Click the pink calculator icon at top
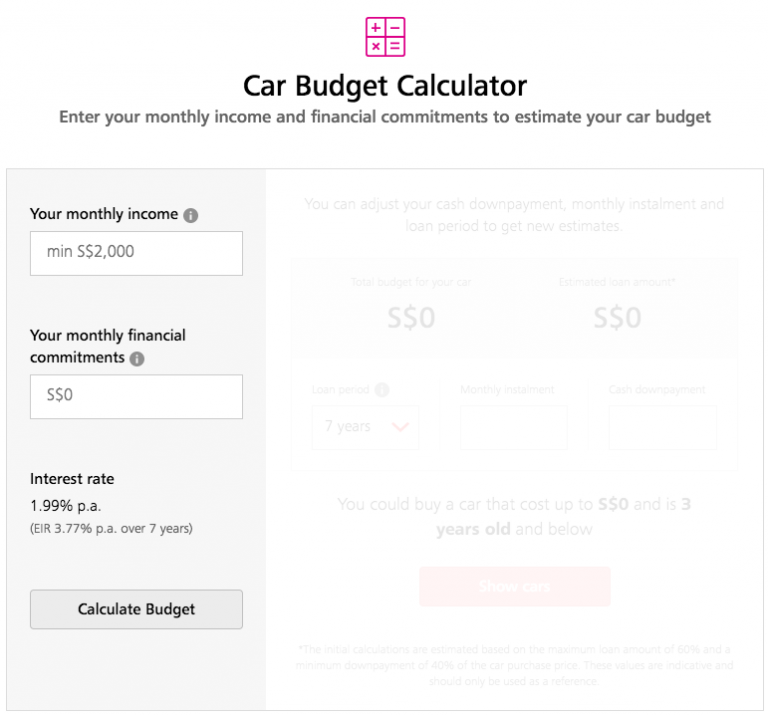Viewport: 768px width, 716px height. point(385,37)
